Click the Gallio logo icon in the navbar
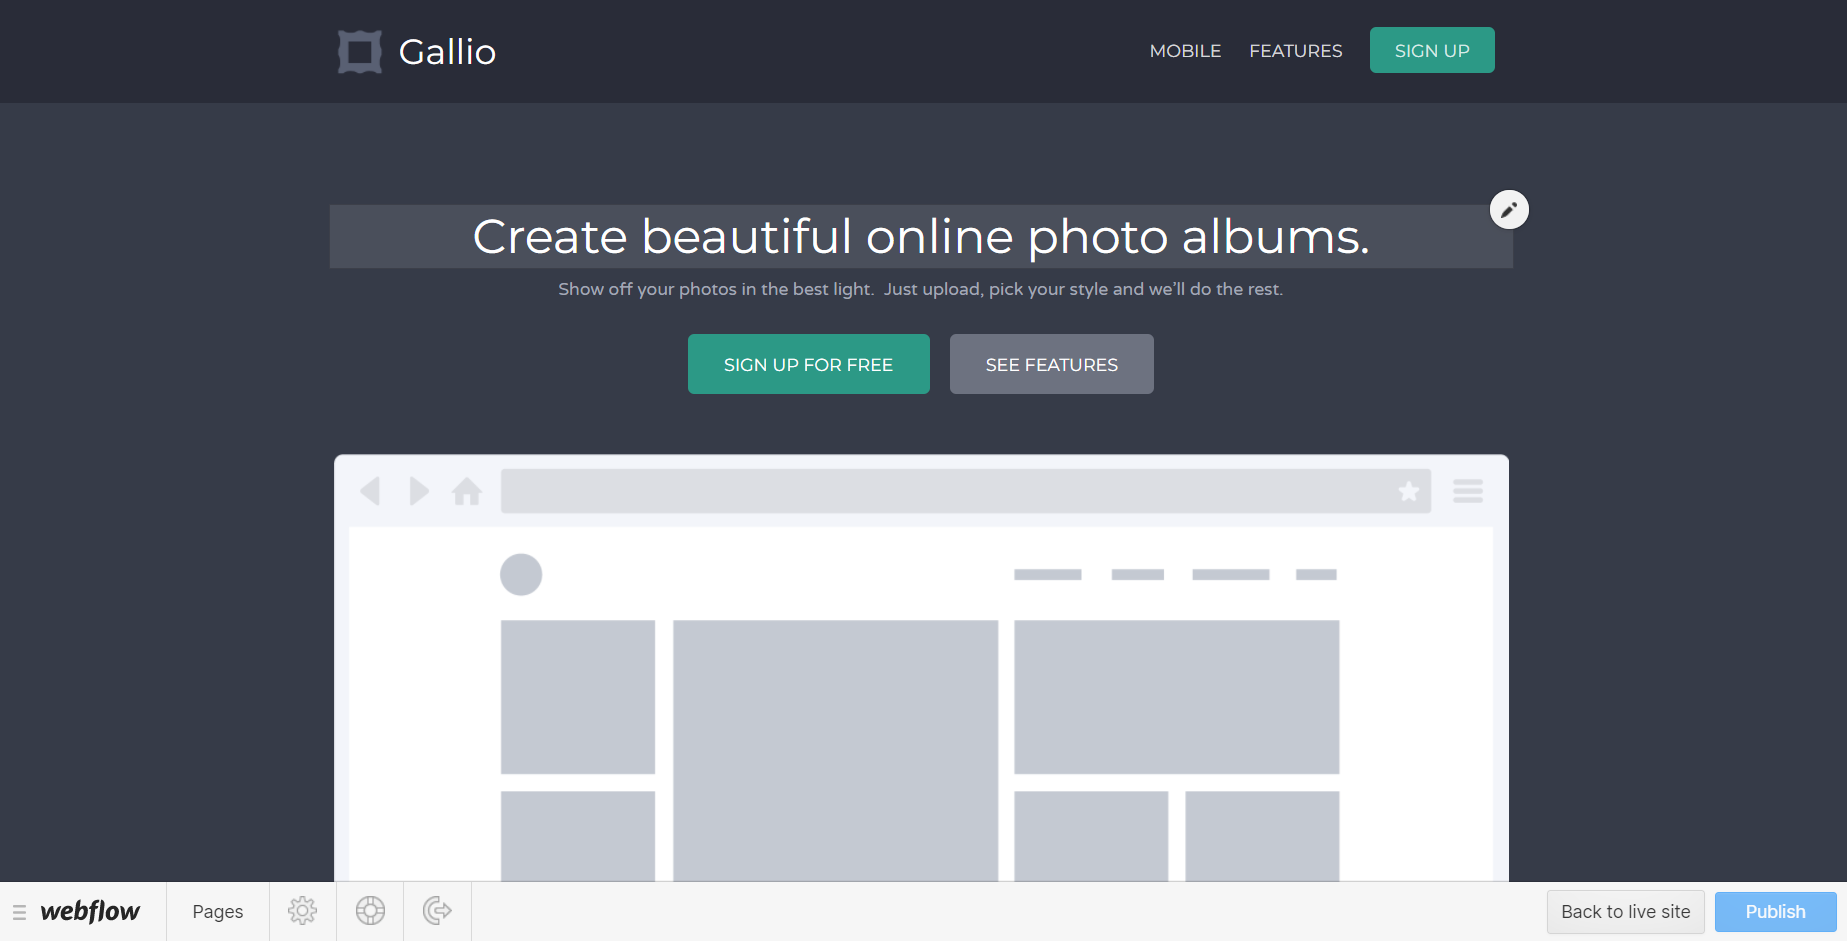The width and height of the screenshot is (1847, 941). [360, 50]
